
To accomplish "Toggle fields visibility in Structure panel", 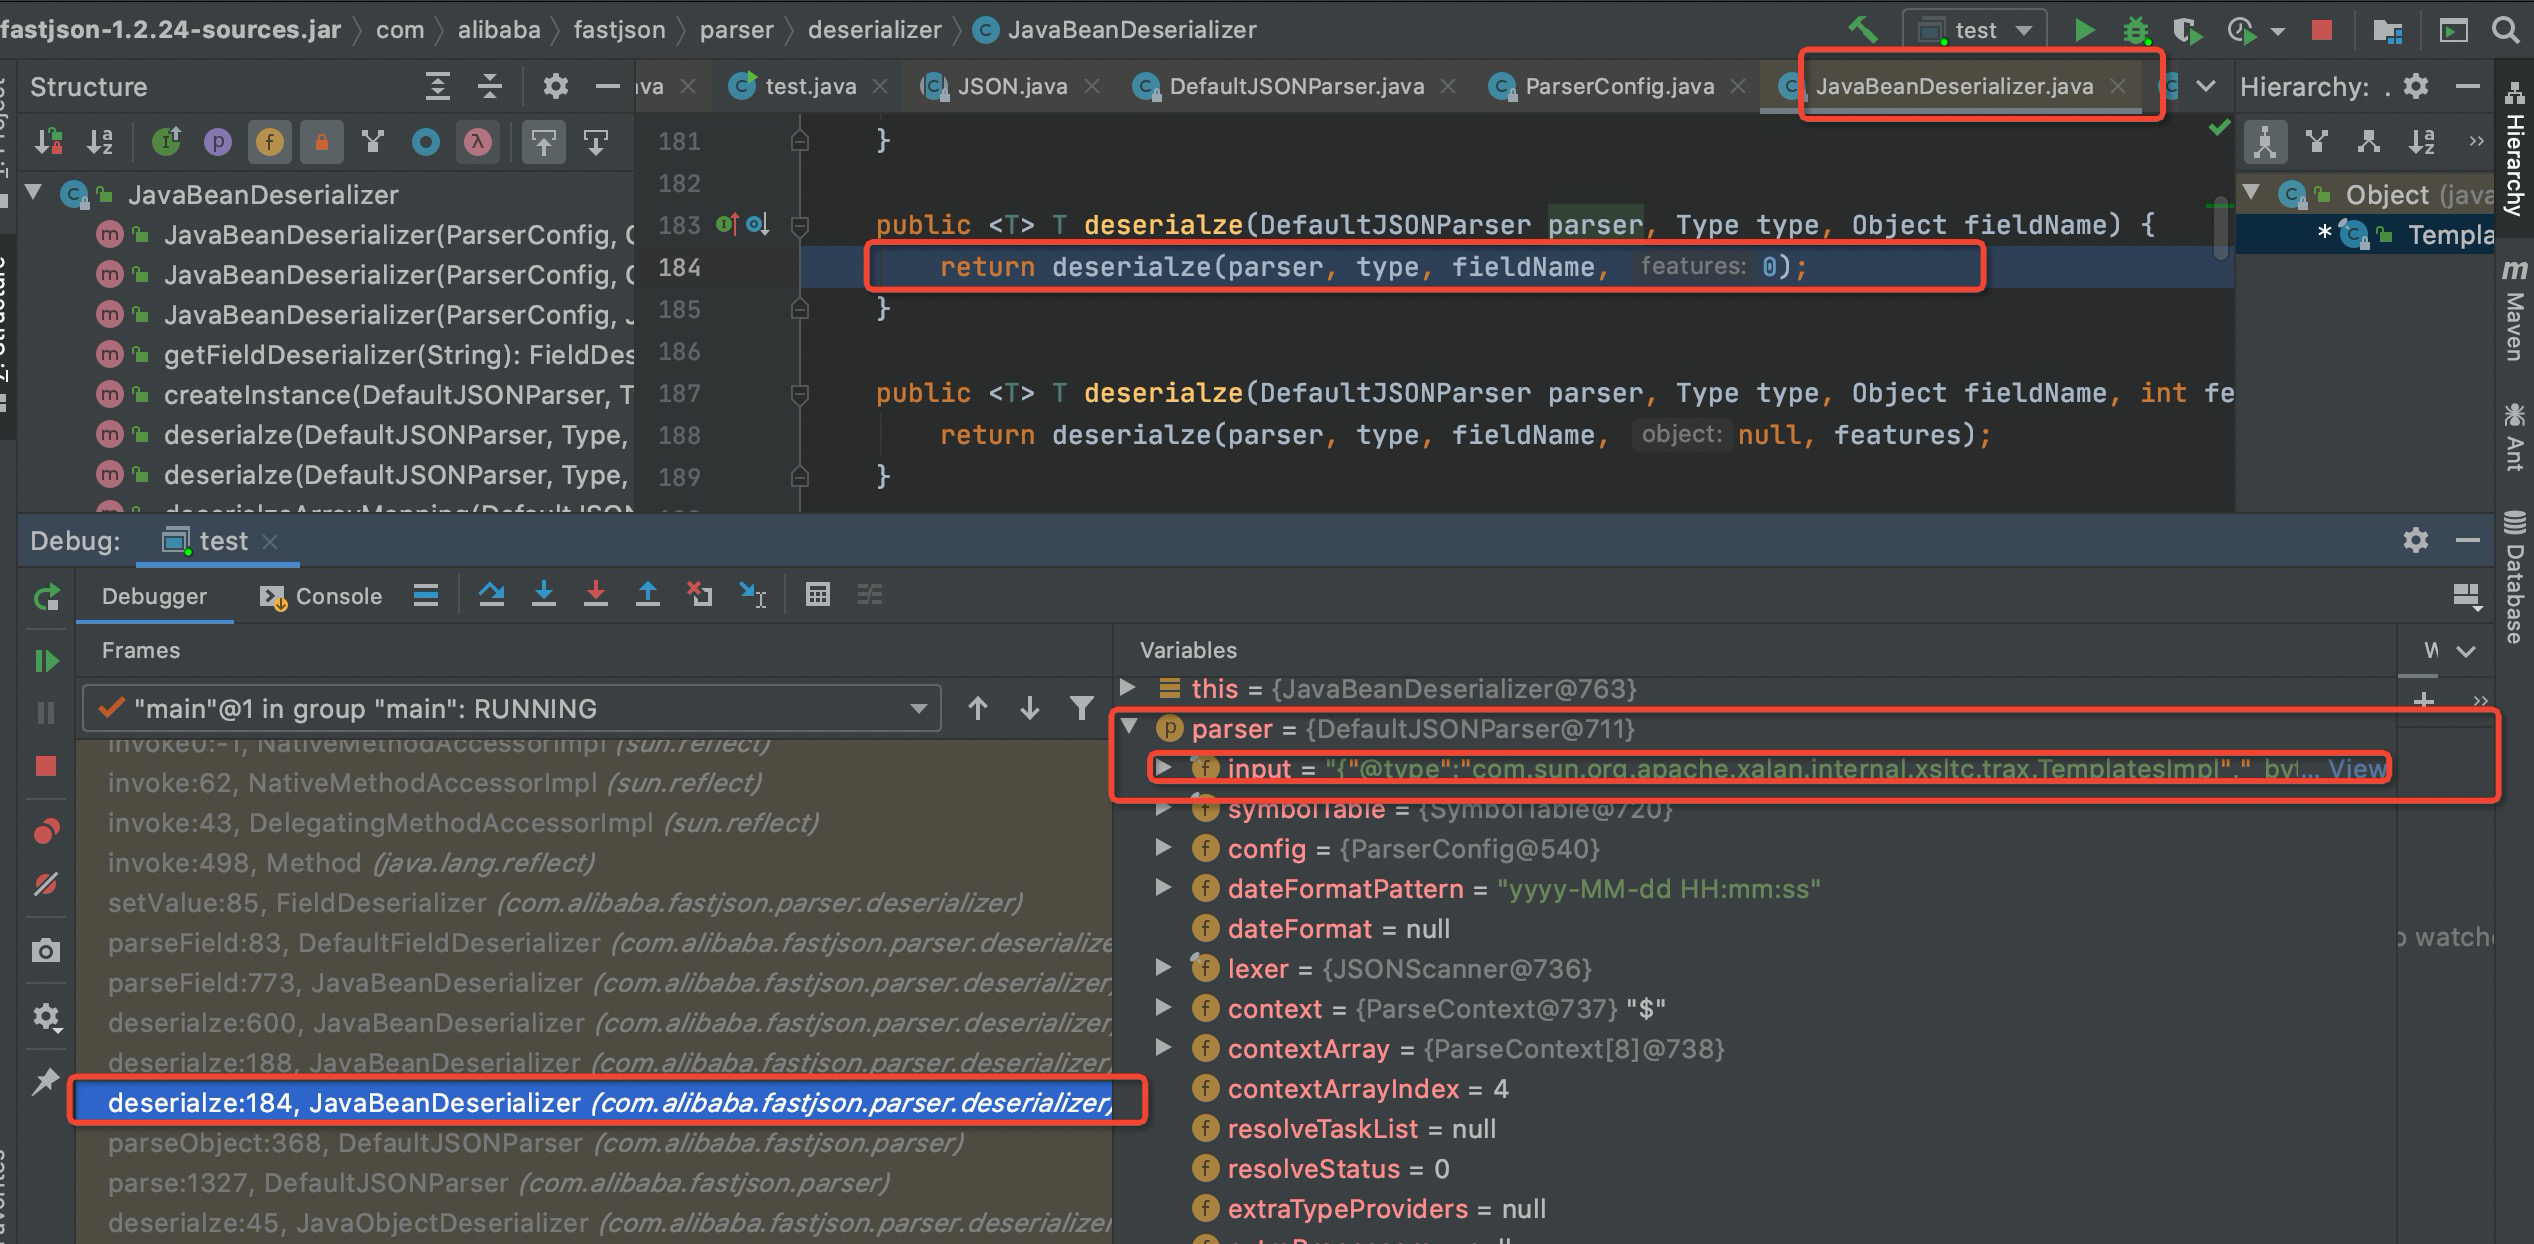I will click(268, 142).
